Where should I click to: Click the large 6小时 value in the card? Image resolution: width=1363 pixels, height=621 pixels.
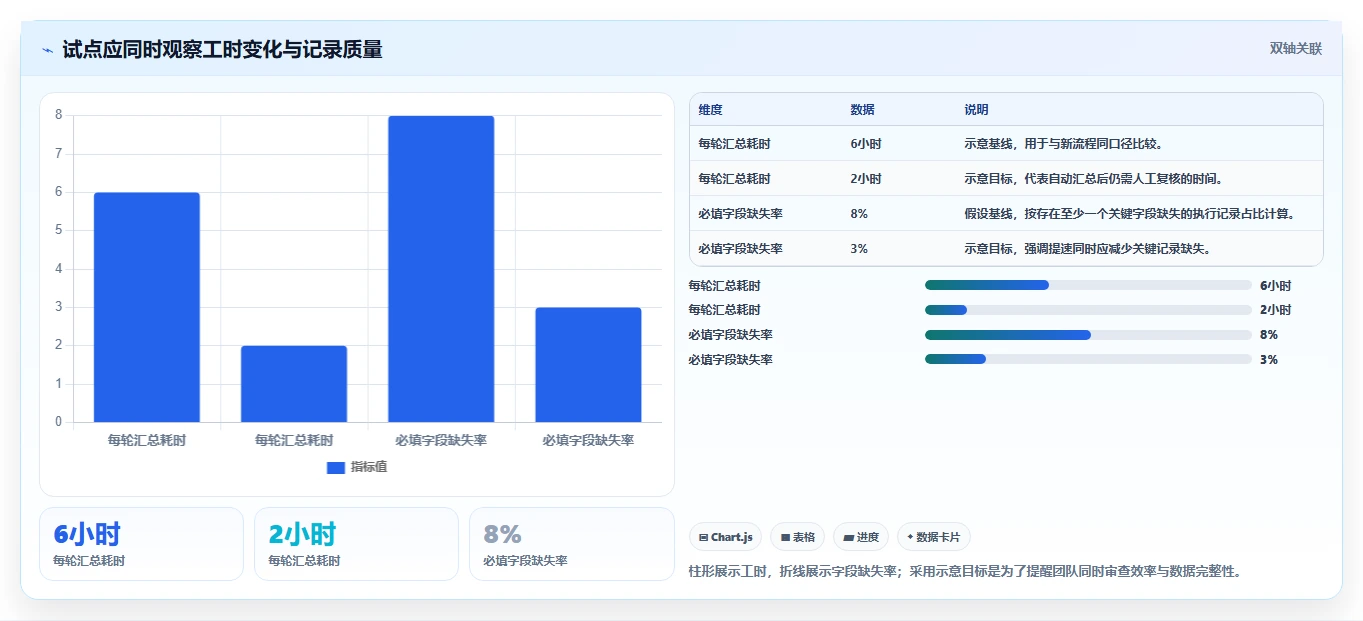pos(87,534)
